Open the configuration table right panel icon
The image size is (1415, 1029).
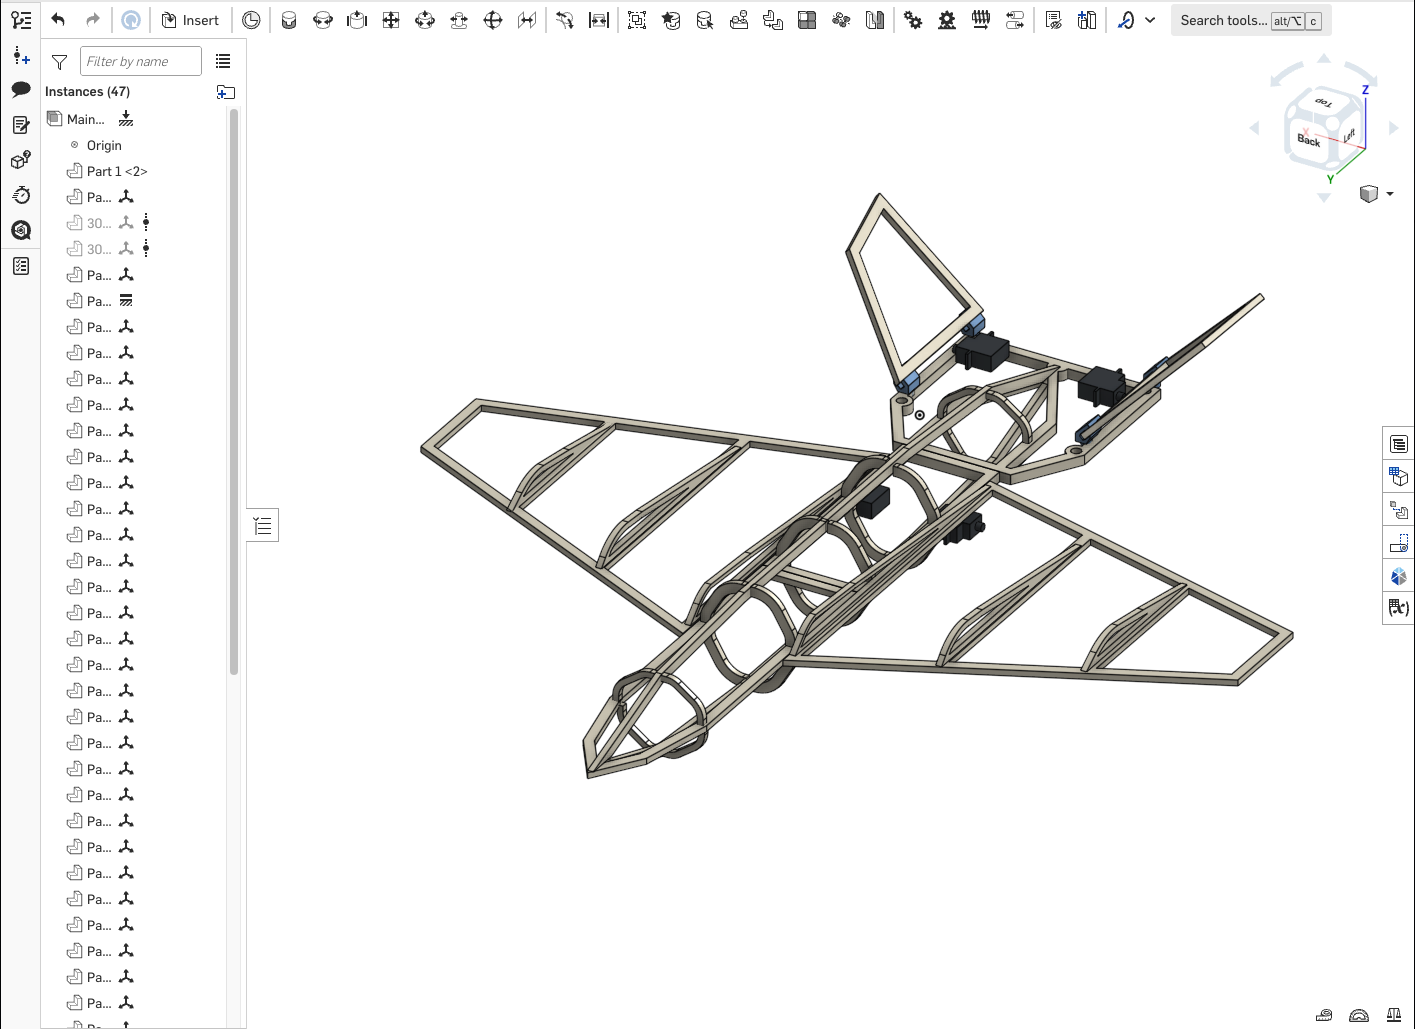tap(1398, 477)
